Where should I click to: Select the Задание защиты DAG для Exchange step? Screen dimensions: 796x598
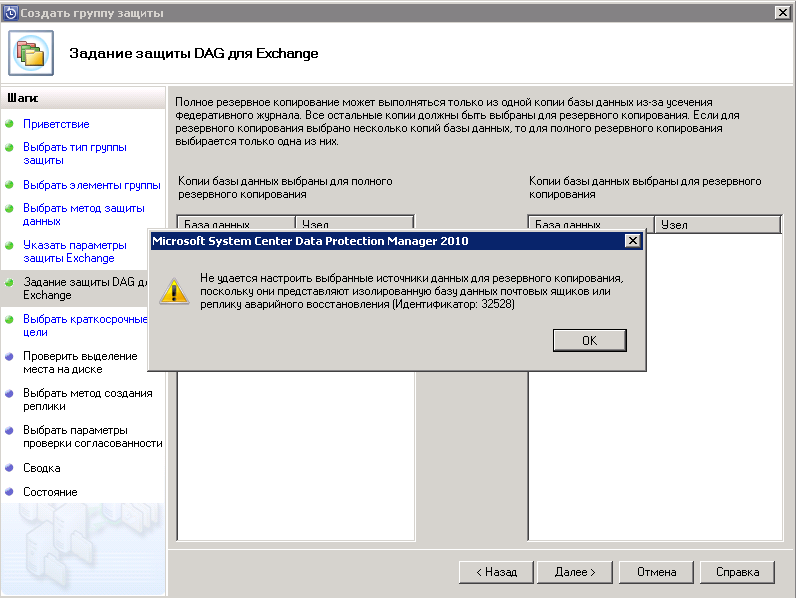85,288
